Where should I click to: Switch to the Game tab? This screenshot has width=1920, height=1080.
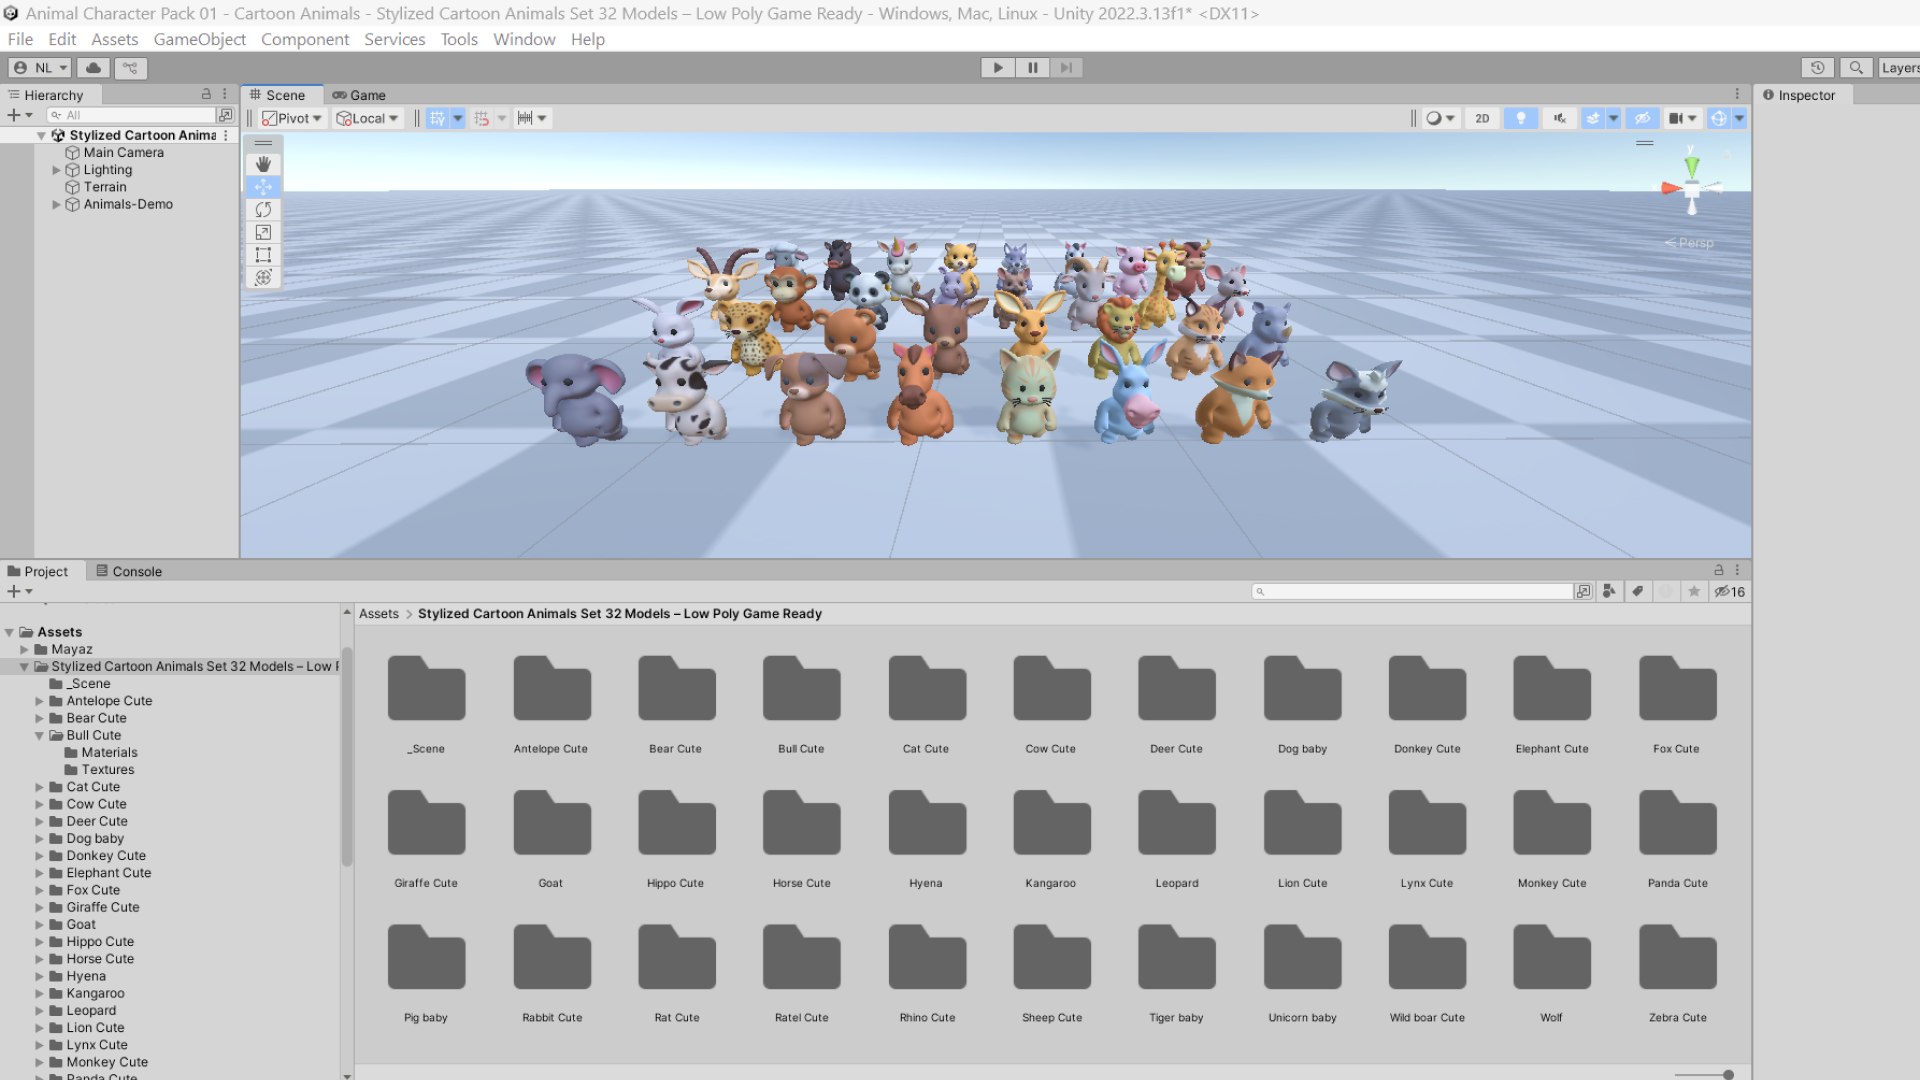click(x=359, y=95)
